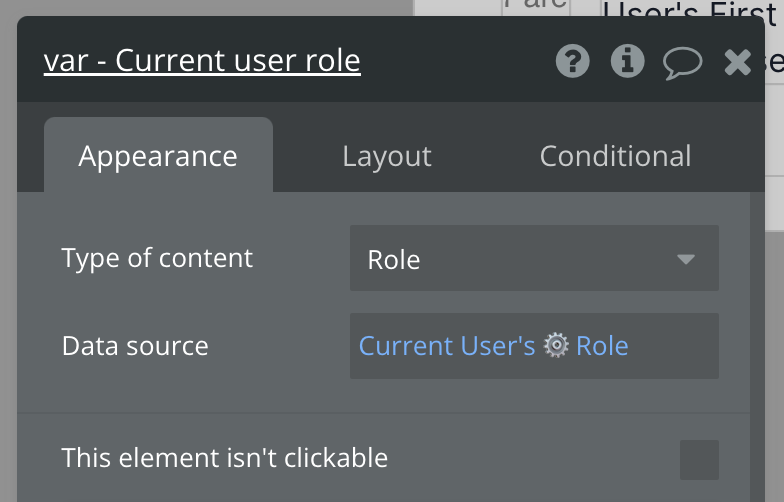Viewport: 784px width, 502px height.
Task: Open comments via speech bubble icon
Action: tap(682, 63)
